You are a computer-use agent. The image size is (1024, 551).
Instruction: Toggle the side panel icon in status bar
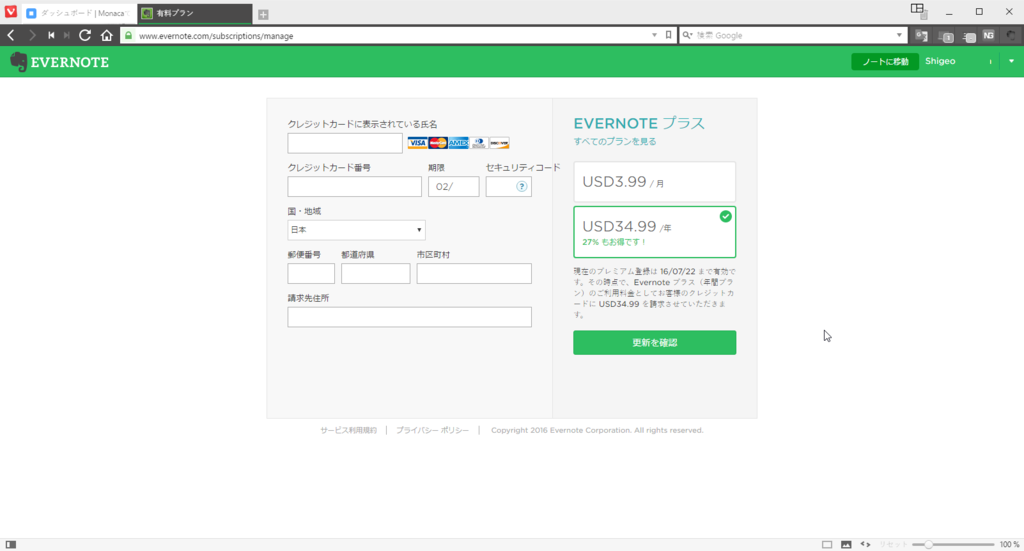[10, 544]
